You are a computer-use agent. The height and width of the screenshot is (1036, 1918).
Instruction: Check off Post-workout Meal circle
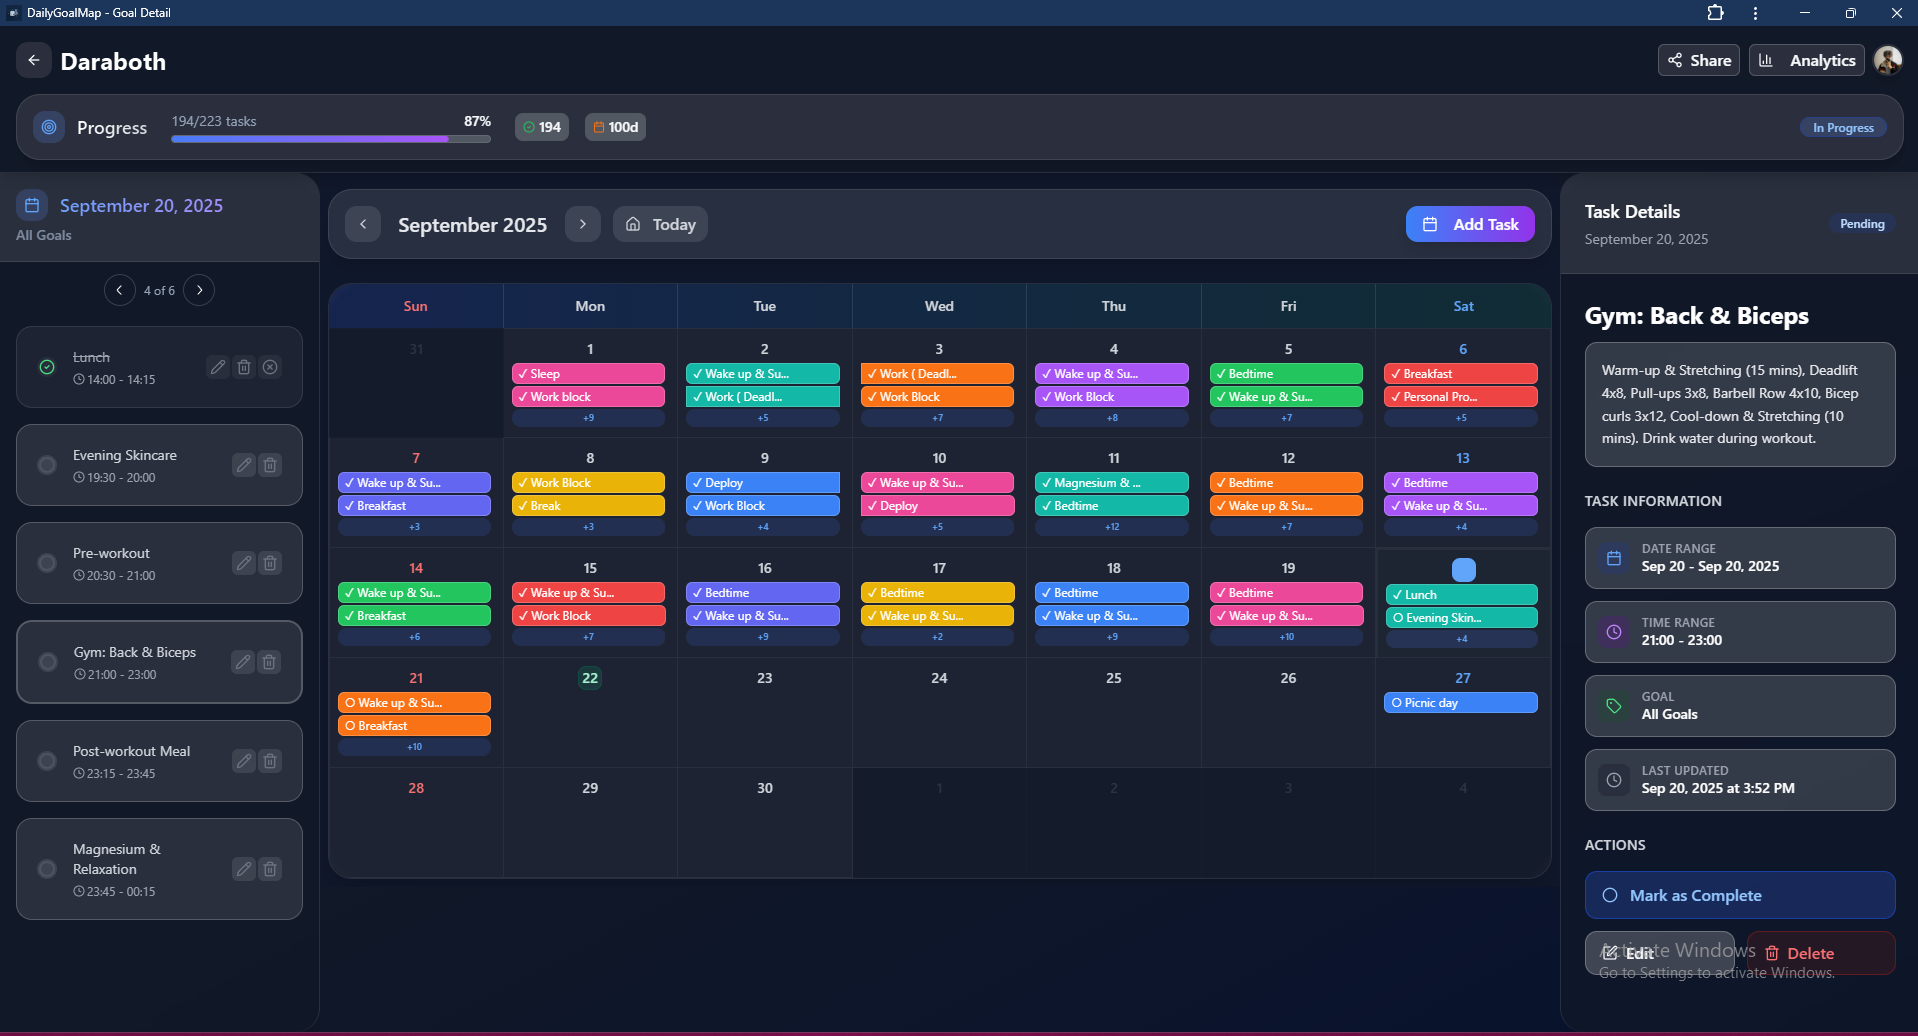point(47,761)
